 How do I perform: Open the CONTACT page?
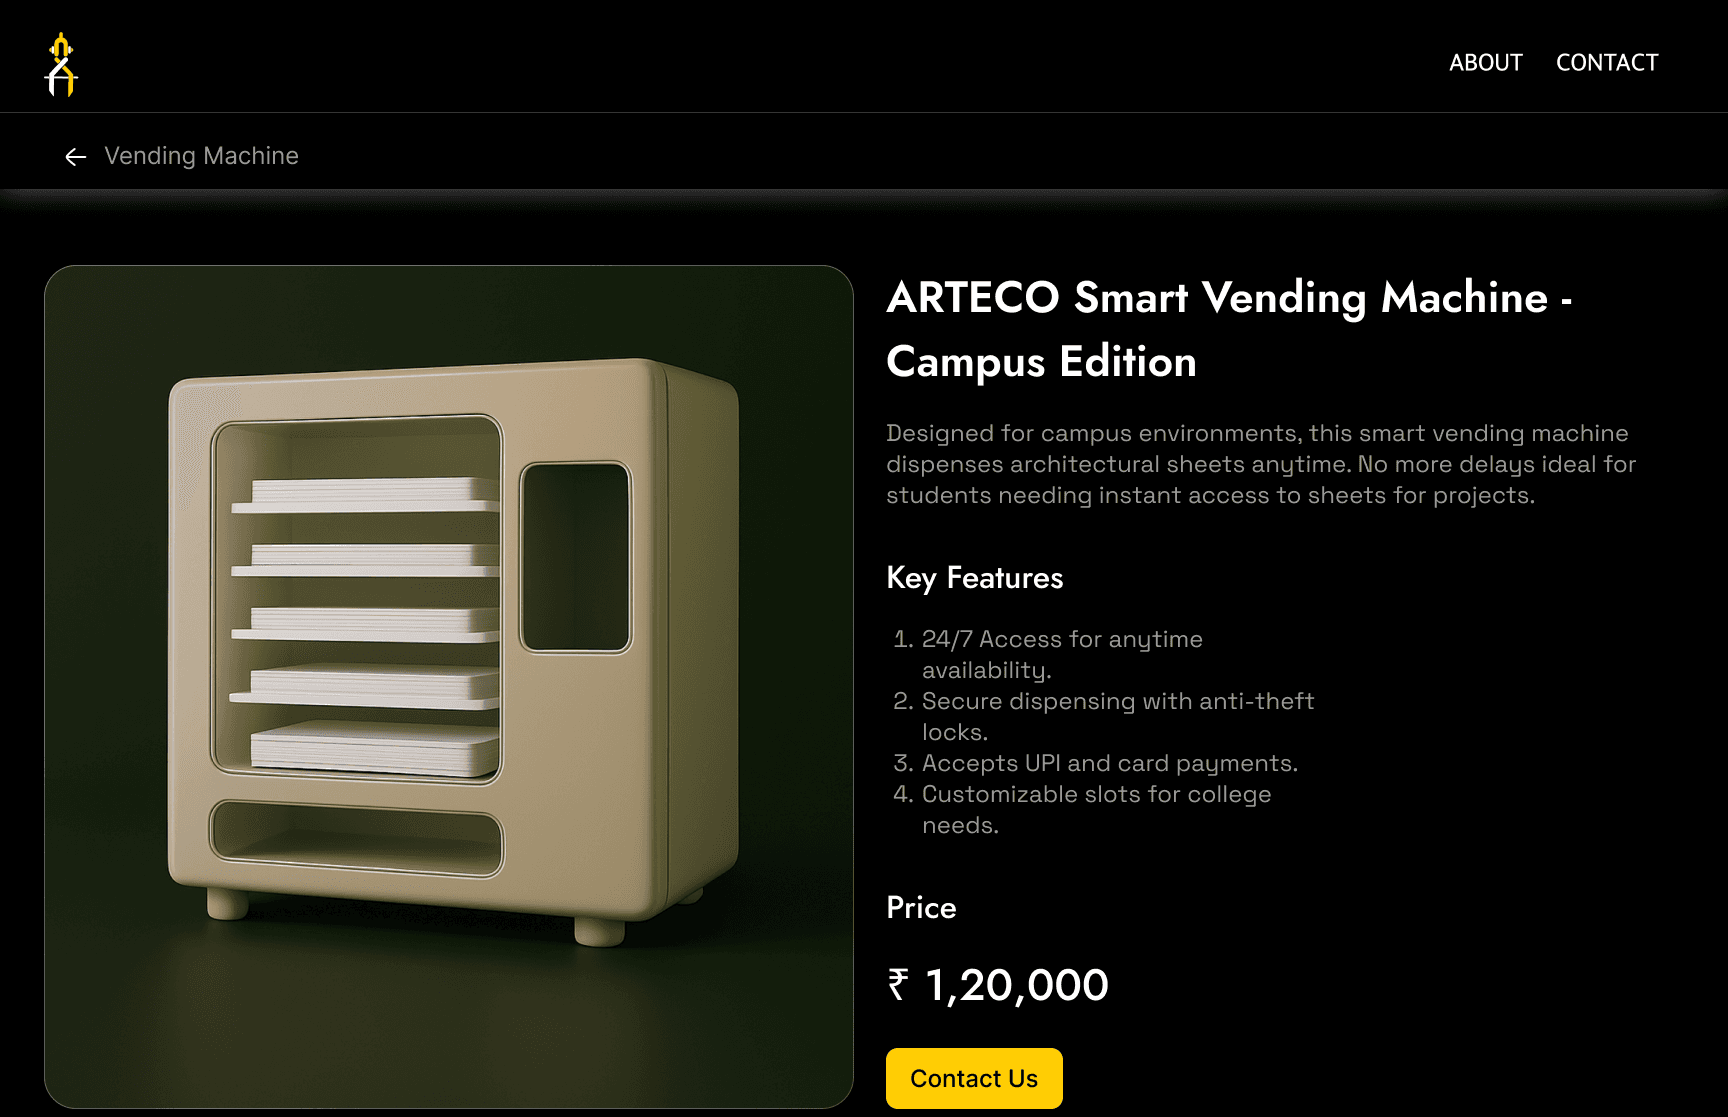pos(1607,63)
